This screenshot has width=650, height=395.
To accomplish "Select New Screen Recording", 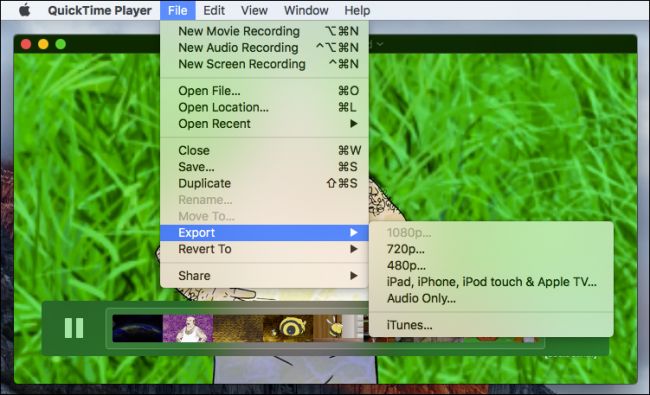I will tap(264, 64).
